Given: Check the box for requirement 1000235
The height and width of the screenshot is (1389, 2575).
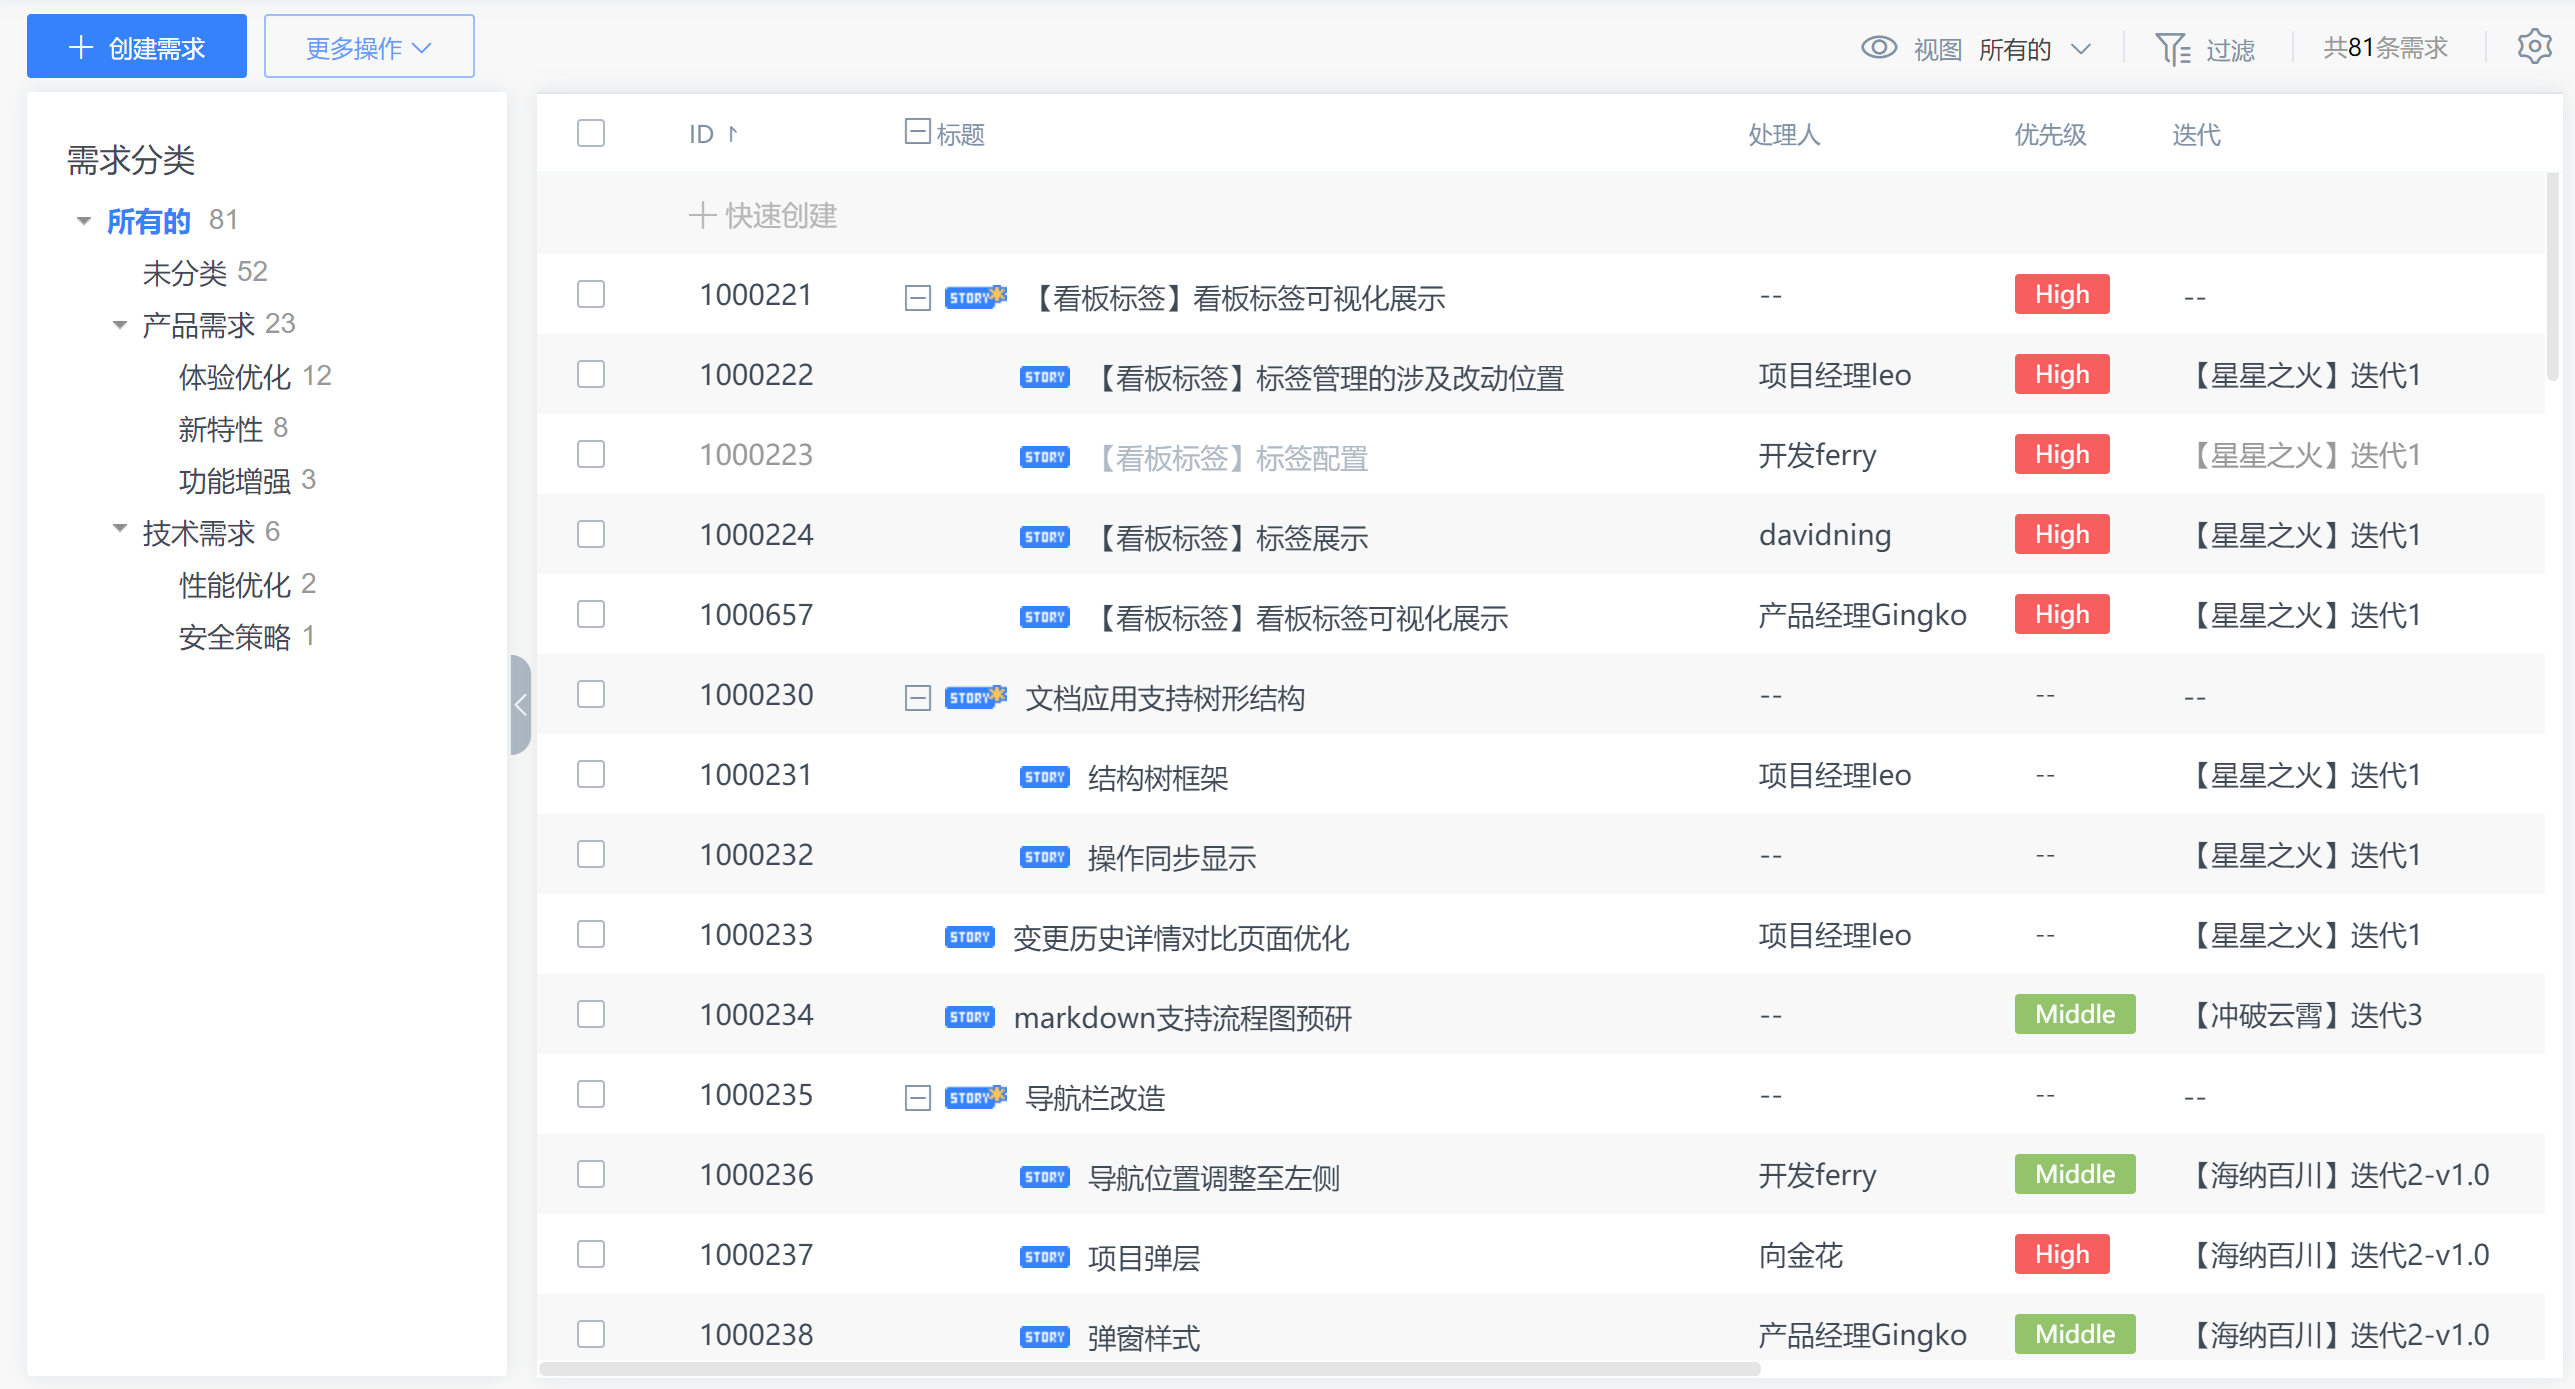Looking at the screenshot, I should point(591,1094).
